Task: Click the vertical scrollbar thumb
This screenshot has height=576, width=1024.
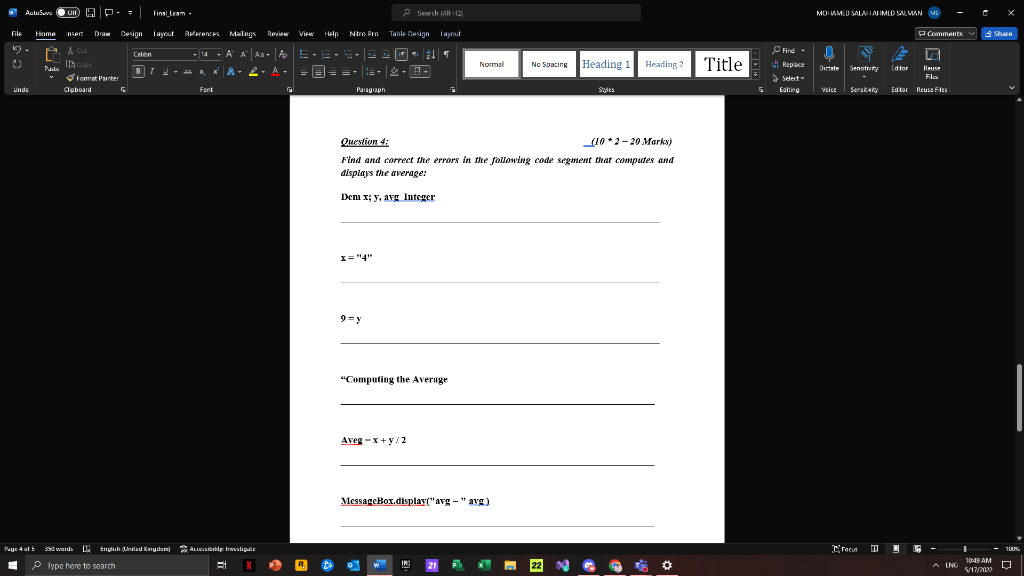Action: pyautogui.click(x=1019, y=398)
